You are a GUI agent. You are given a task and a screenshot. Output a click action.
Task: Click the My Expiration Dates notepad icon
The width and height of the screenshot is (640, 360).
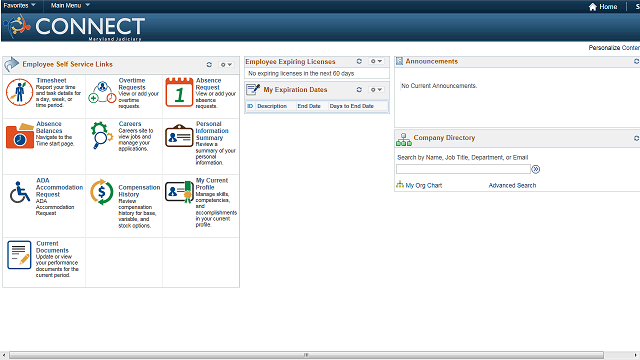[x=253, y=89]
